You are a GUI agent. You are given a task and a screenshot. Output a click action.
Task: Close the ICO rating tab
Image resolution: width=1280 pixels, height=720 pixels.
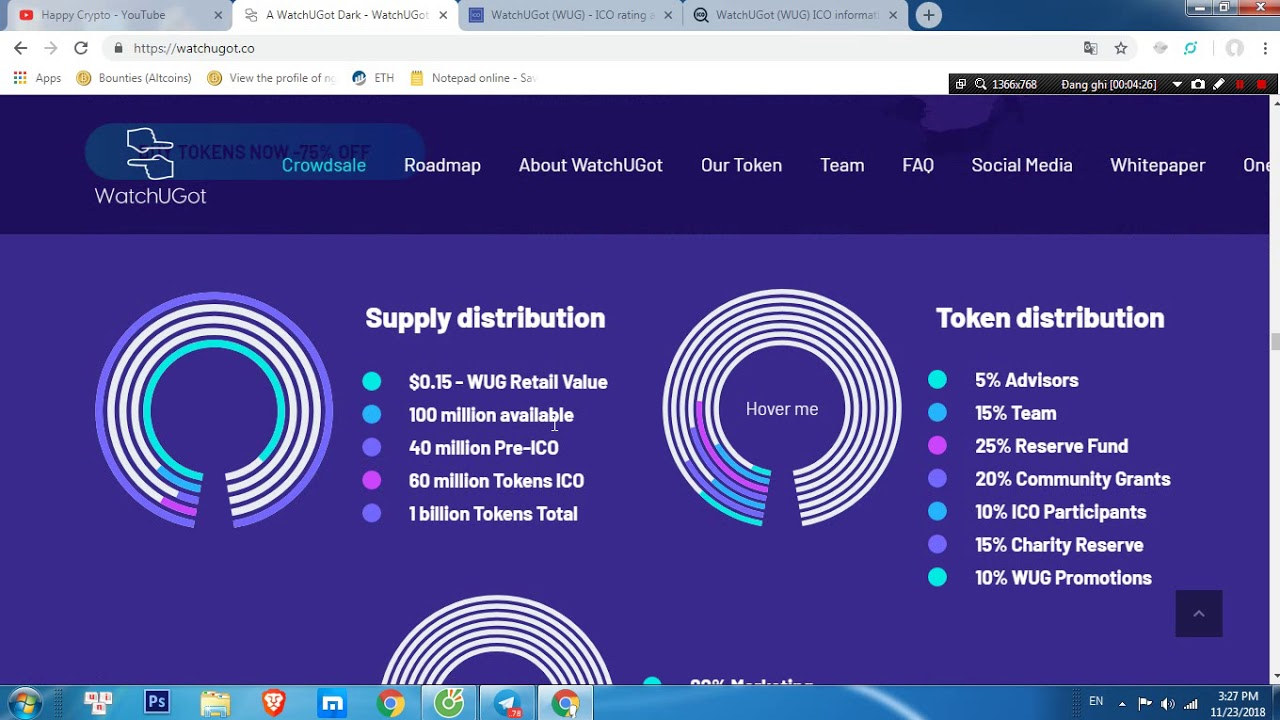tap(668, 15)
